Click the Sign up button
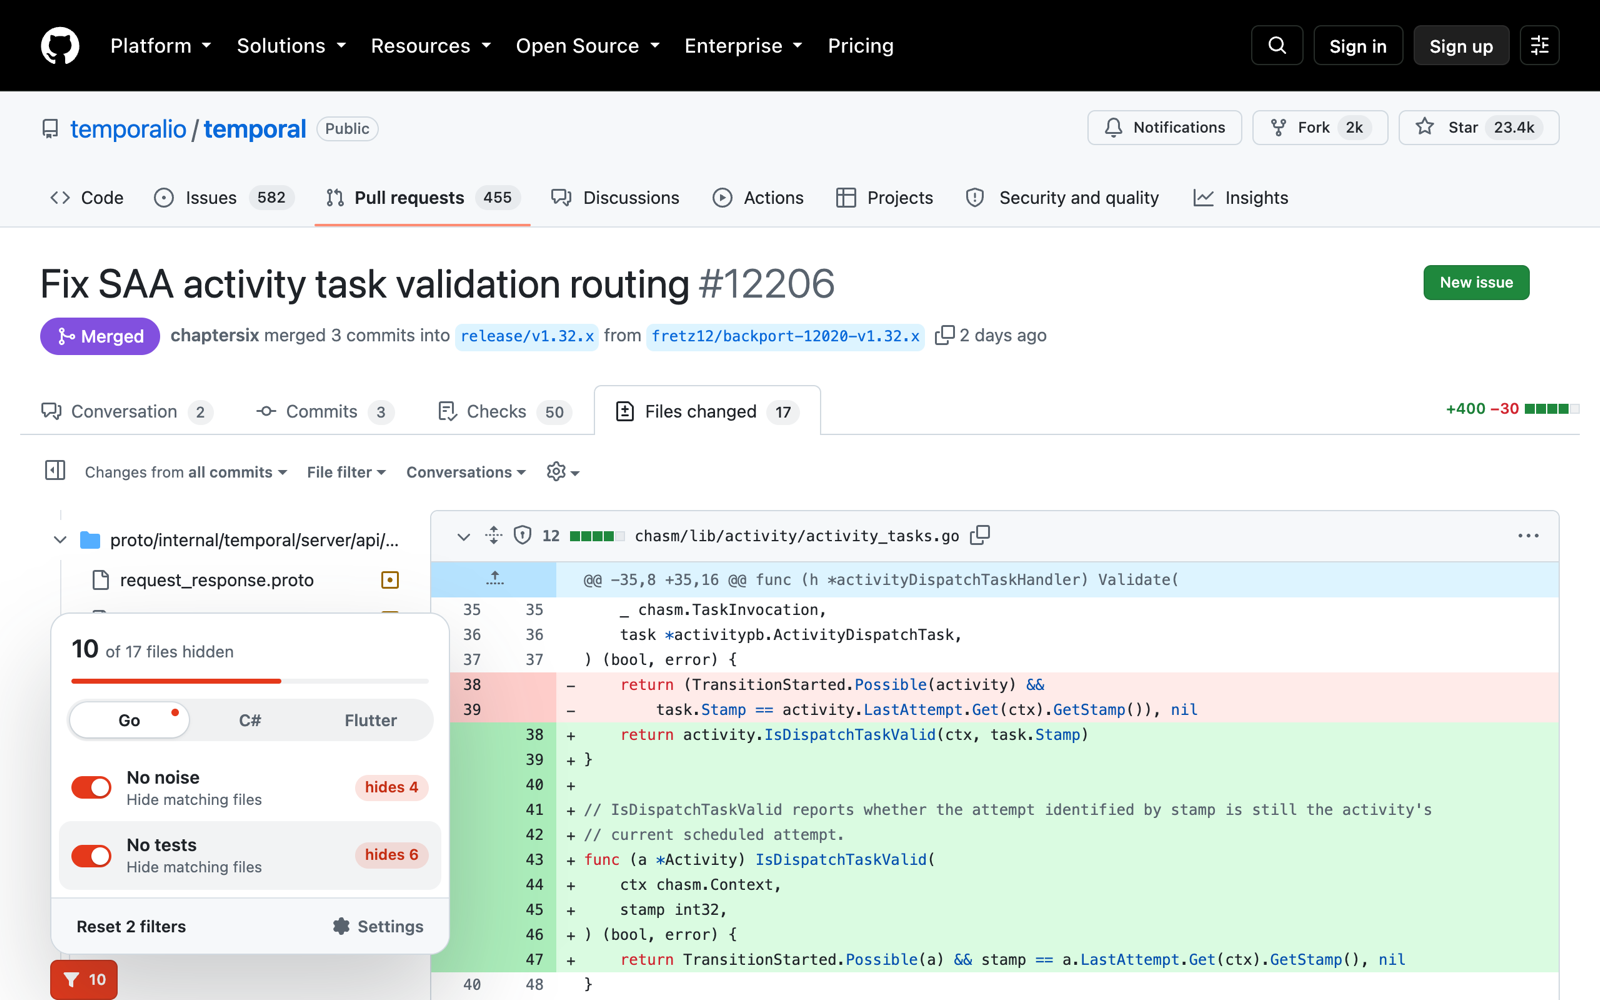This screenshot has height=1000, width=1600. tap(1461, 46)
